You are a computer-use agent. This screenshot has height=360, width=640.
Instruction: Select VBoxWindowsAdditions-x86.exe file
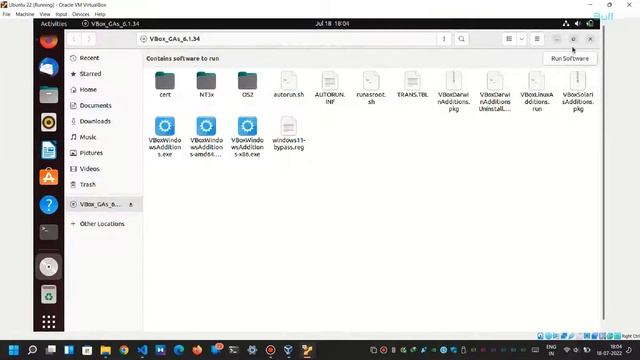[247, 137]
